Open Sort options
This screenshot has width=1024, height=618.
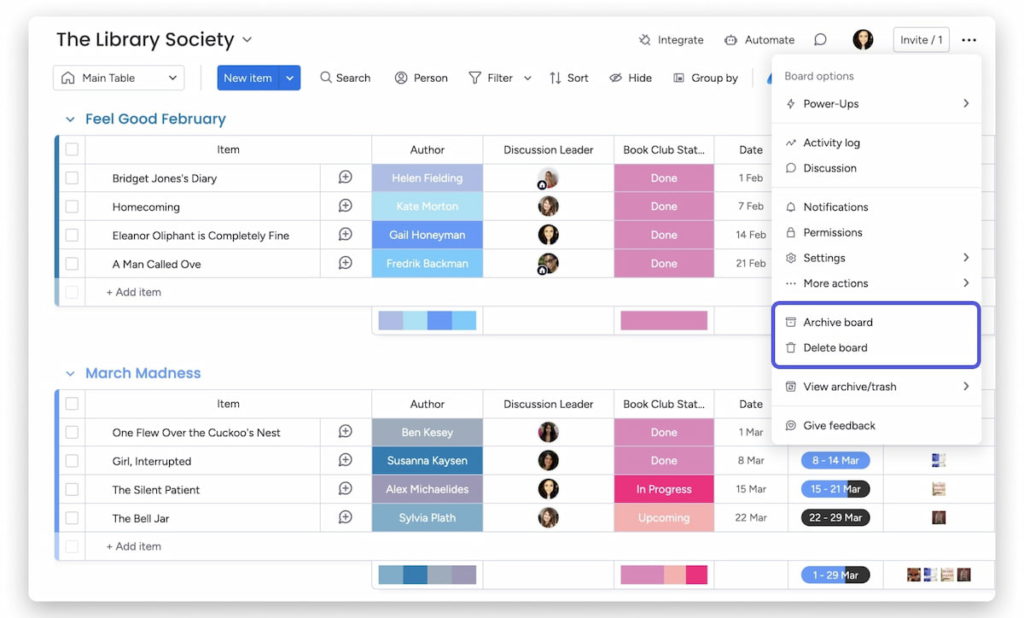[x=568, y=77]
